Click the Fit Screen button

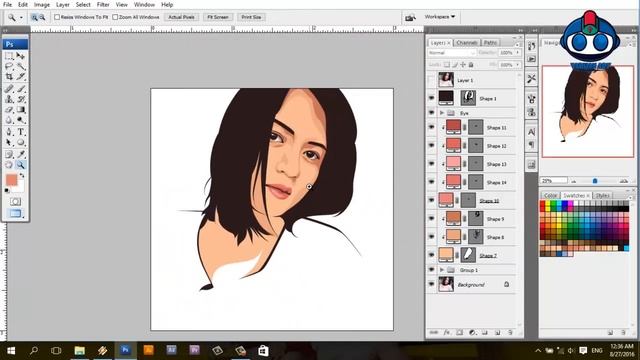[x=218, y=17]
